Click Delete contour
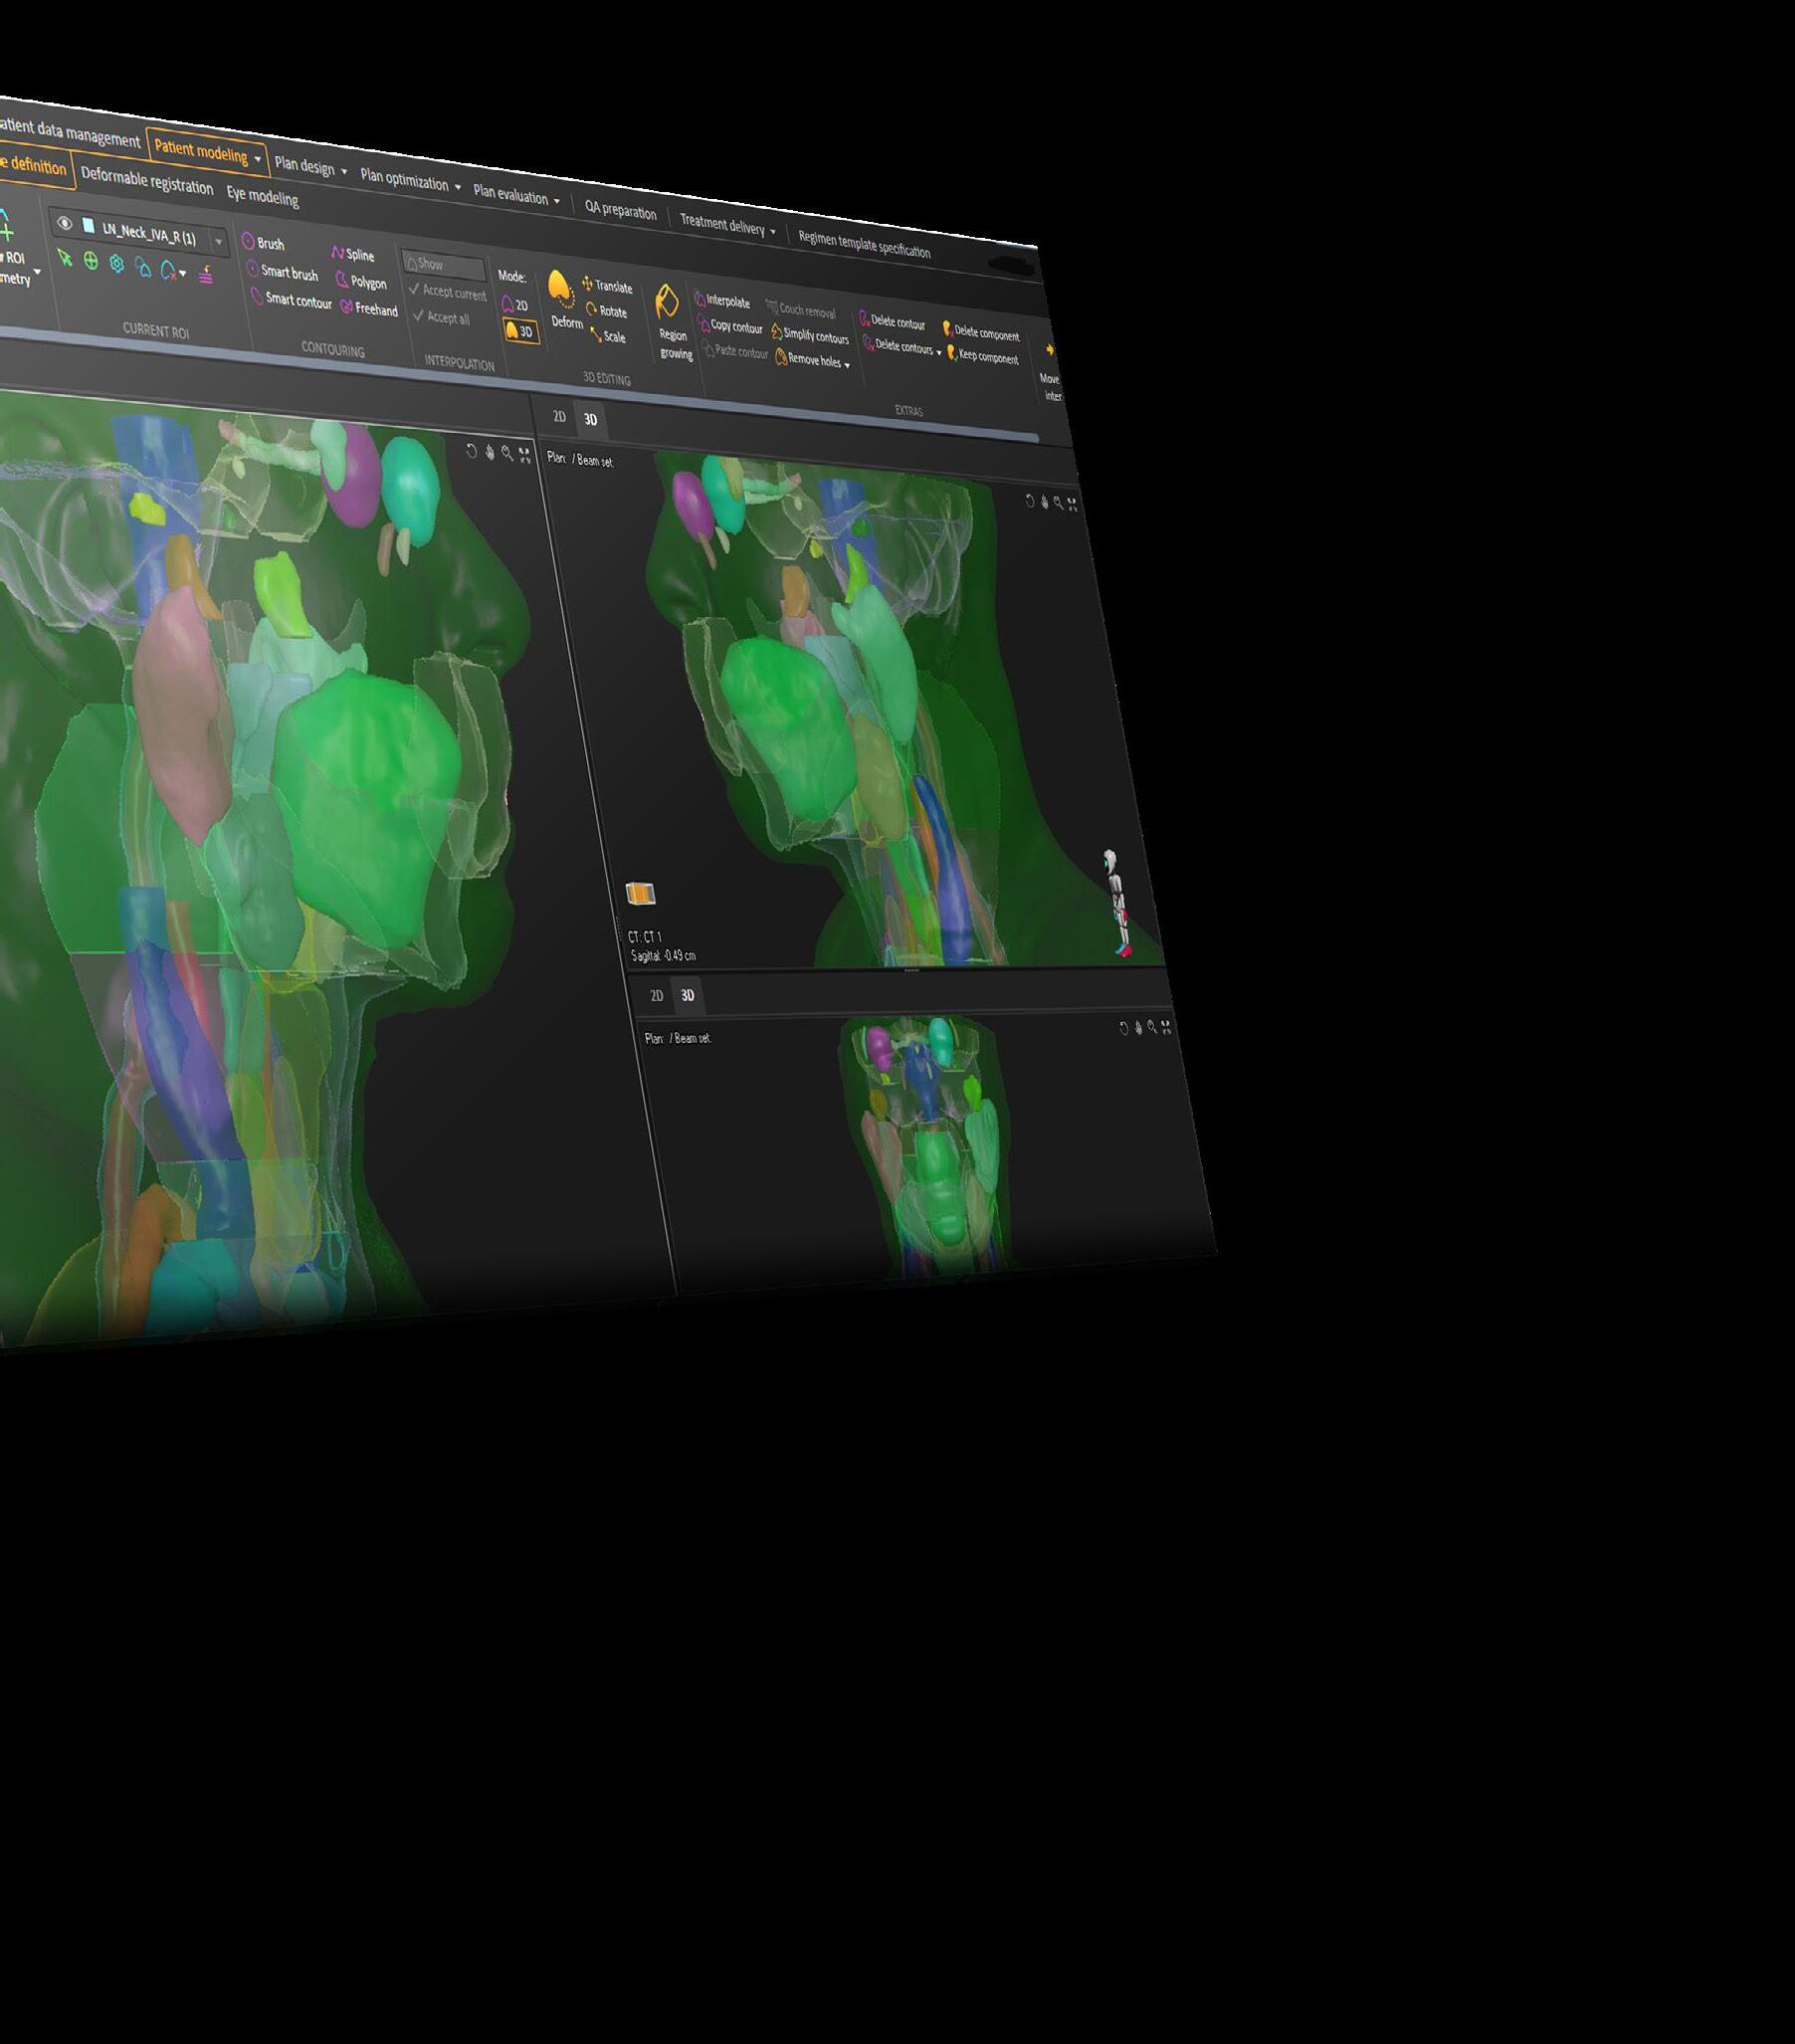The width and height of the screenshot is (1795, 2044). pos(892,321)
